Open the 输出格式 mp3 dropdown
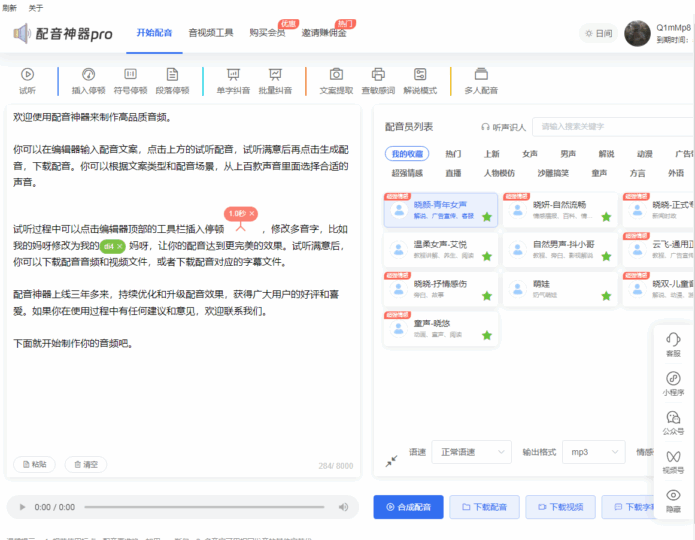This screenshot has width=695, height=540. 593,452
